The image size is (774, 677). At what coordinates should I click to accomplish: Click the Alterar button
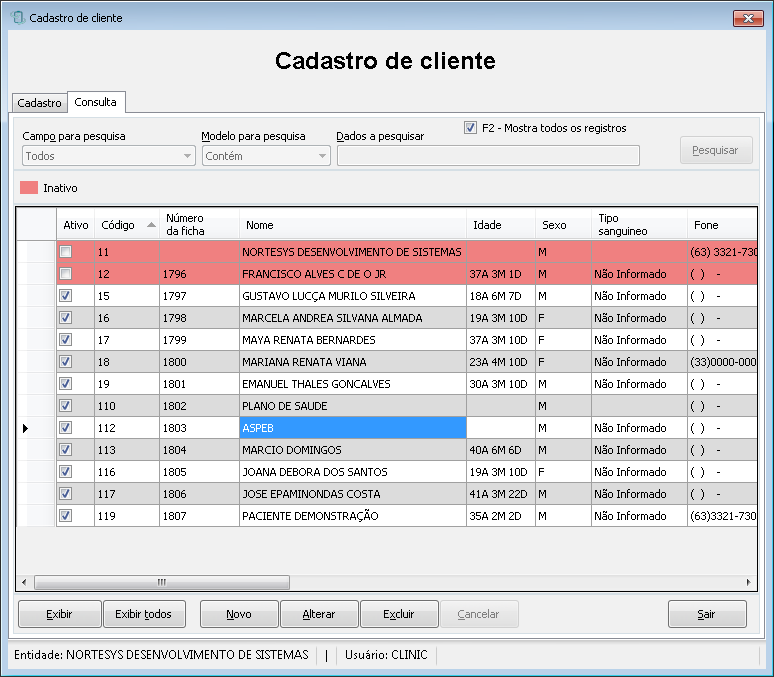319,614
